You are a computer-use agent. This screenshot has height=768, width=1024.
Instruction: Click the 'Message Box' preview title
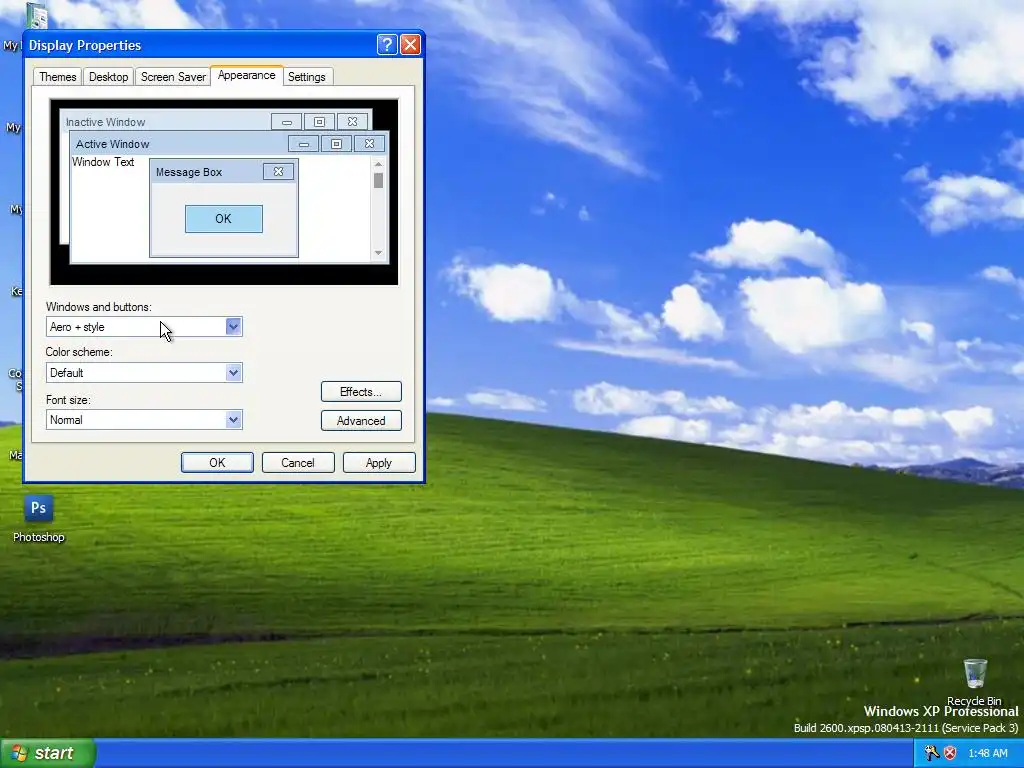coord(189,172)
